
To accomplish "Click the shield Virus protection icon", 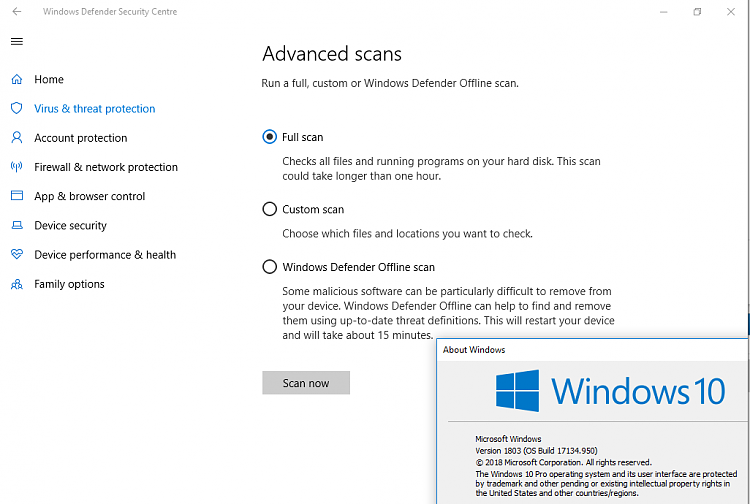I will pos(17,109).
